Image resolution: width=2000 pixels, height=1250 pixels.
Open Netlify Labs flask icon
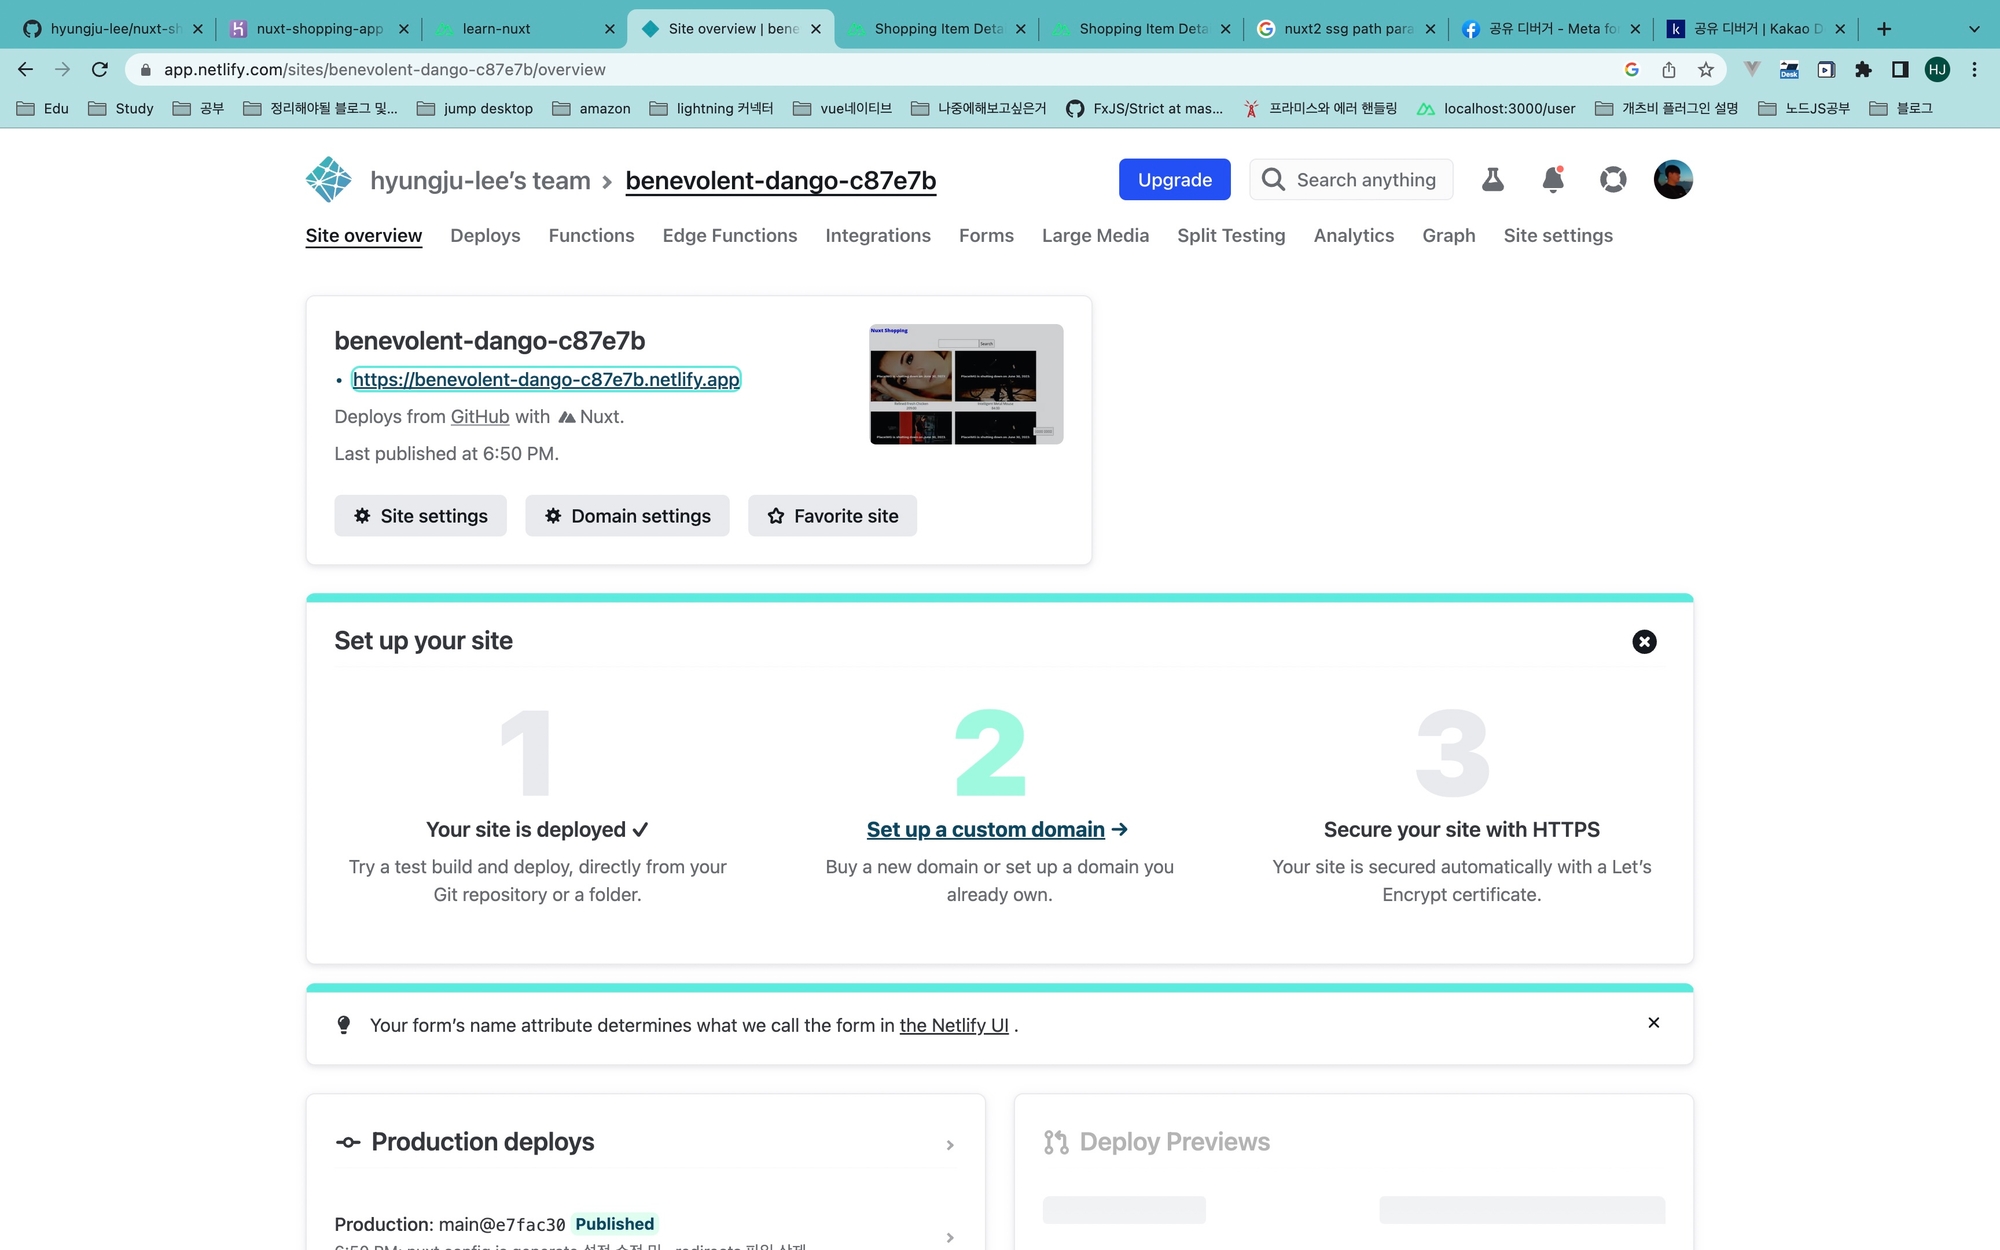pos(1493,180)
